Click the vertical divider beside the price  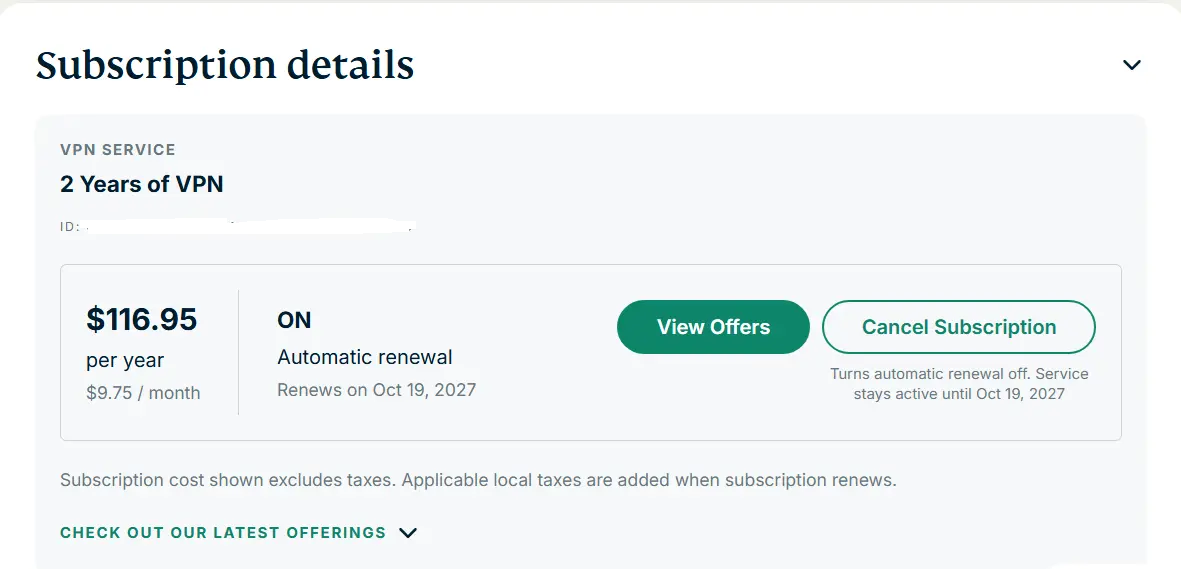[239, 352]
